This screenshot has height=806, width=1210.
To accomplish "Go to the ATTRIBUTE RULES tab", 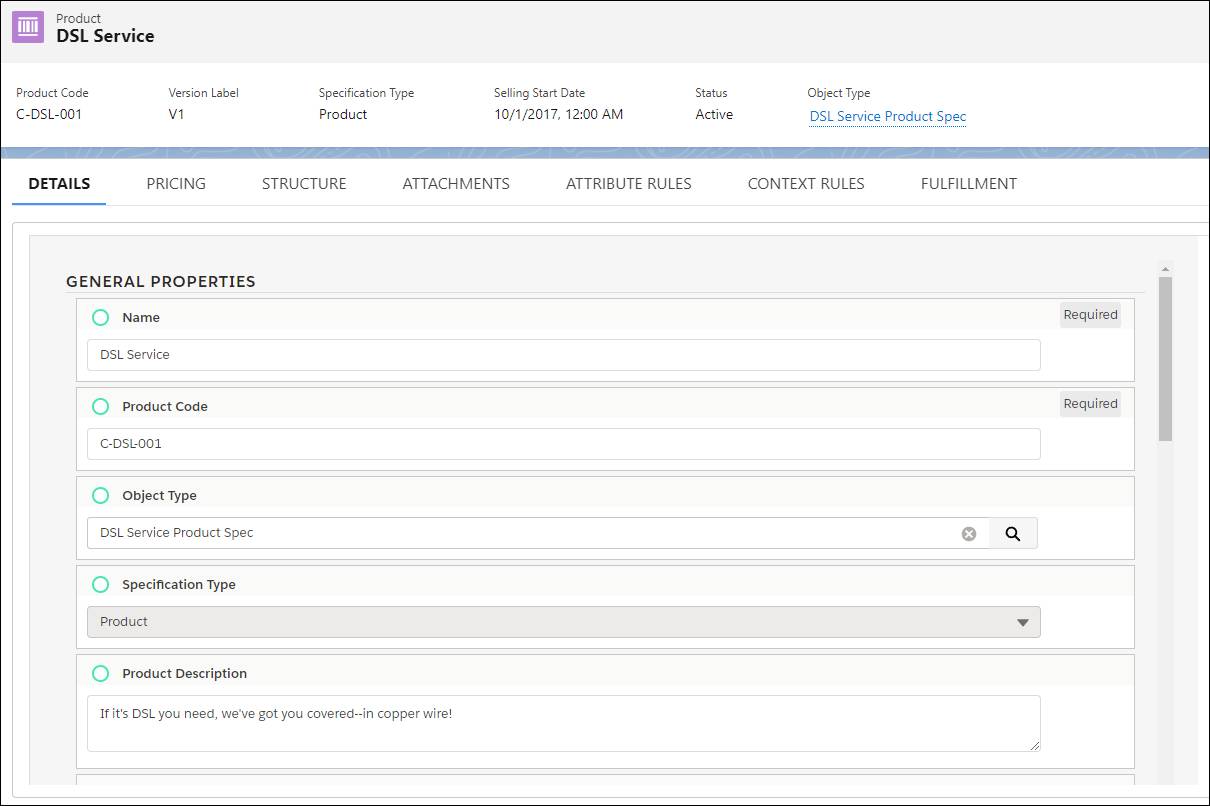I will click(x=629, y=184).
